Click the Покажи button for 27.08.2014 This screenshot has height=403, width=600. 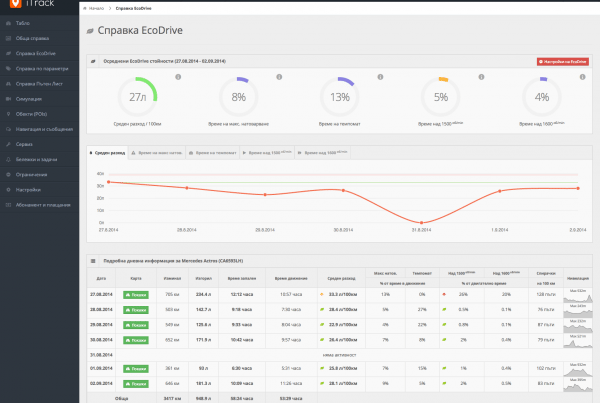(136, 295)
